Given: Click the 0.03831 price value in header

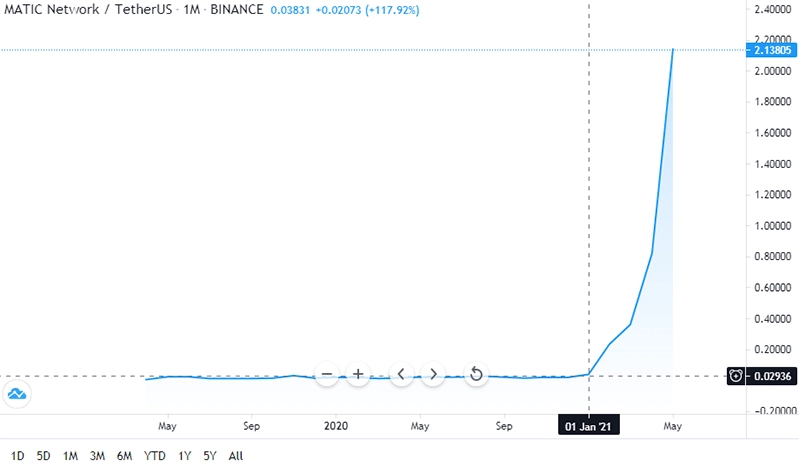Looking at the screenshot, I should (x=290, y=10).
